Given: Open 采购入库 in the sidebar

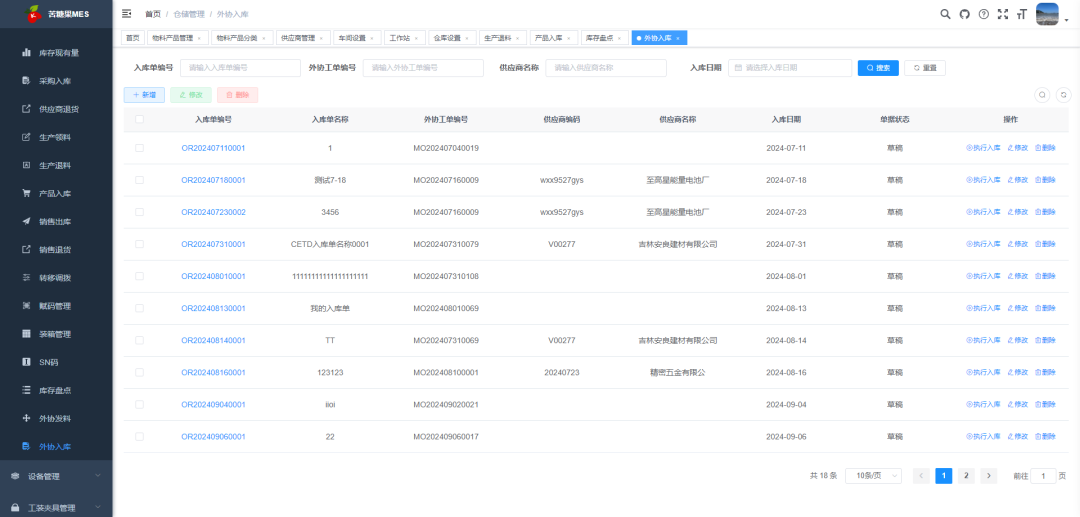Looking at the screenshot, I should 54,80.
